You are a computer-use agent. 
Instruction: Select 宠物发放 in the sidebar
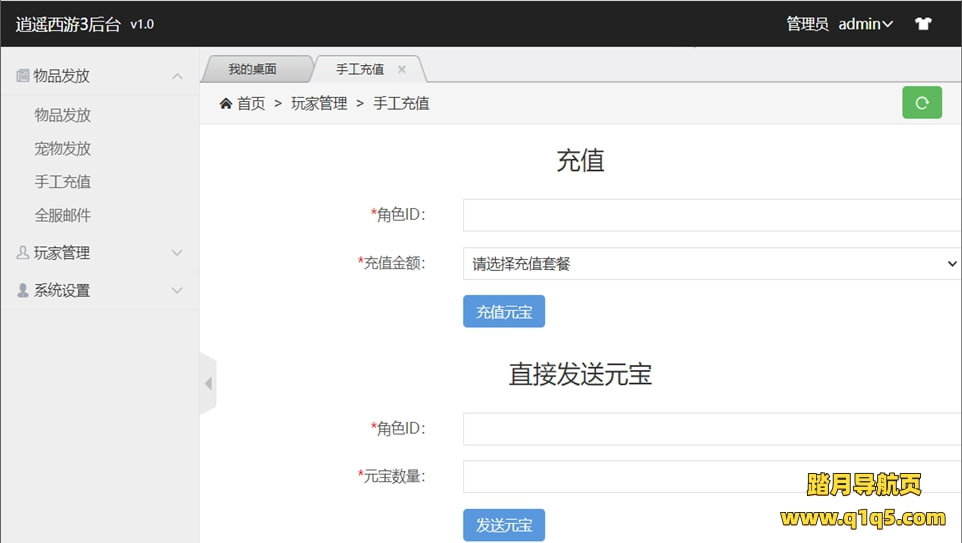pos(63,148)
